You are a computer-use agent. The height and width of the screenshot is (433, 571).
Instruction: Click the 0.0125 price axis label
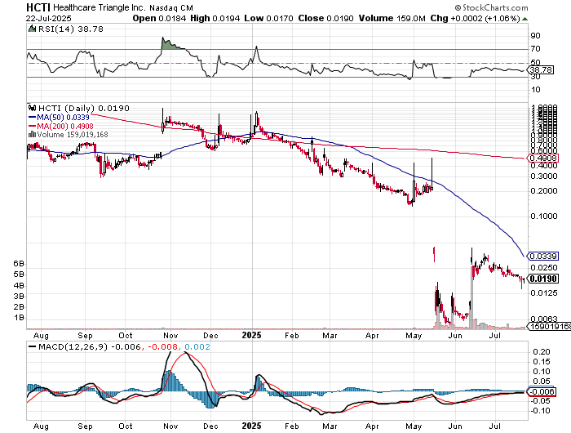click(544, 293)
